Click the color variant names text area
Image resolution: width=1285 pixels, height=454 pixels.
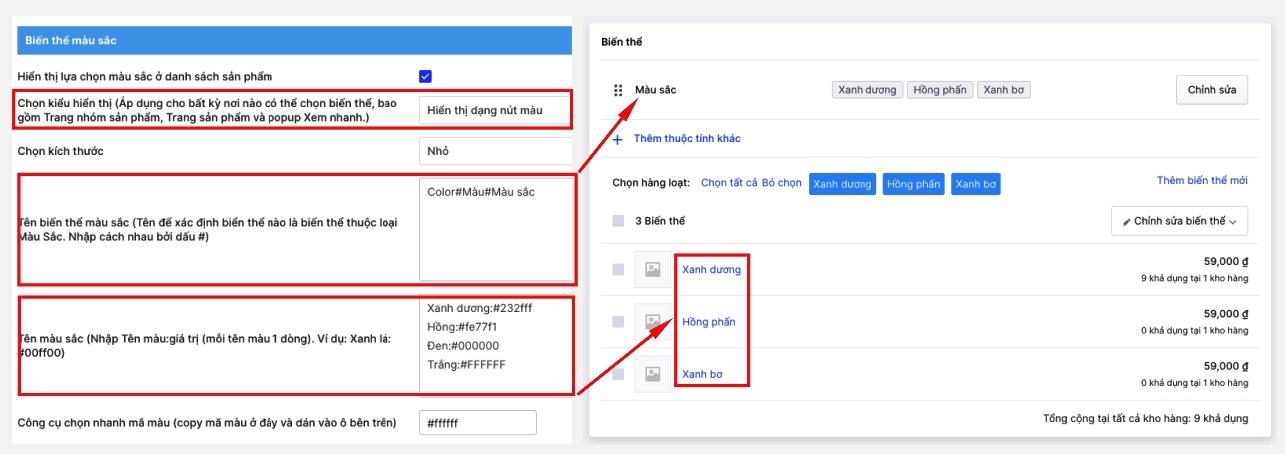click(x=495, y=229)
